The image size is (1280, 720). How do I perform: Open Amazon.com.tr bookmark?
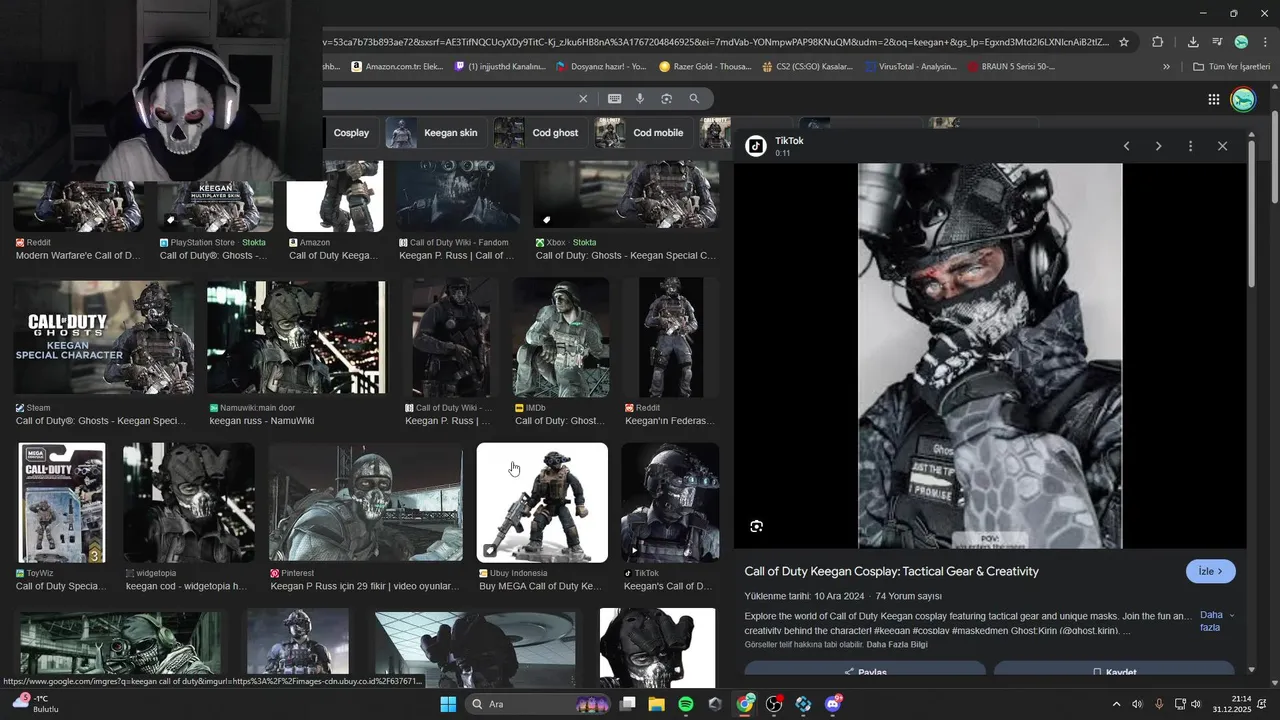click(x=397, y=67)
